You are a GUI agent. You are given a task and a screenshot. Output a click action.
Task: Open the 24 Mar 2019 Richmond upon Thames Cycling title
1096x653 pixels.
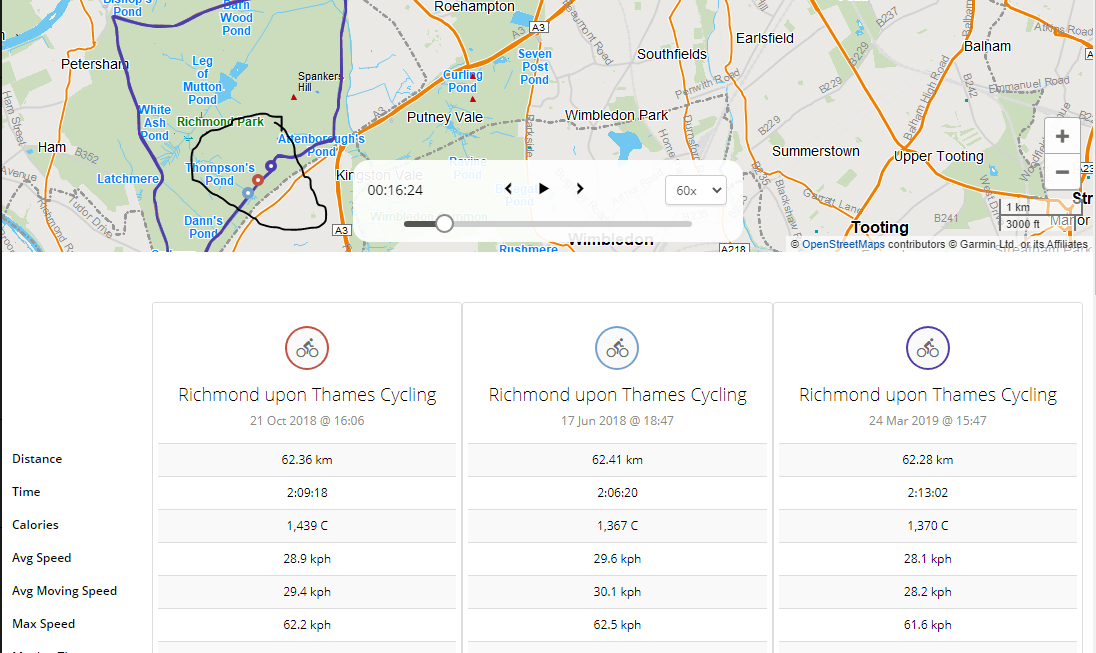pyautogui.click(x=928, y=395)
